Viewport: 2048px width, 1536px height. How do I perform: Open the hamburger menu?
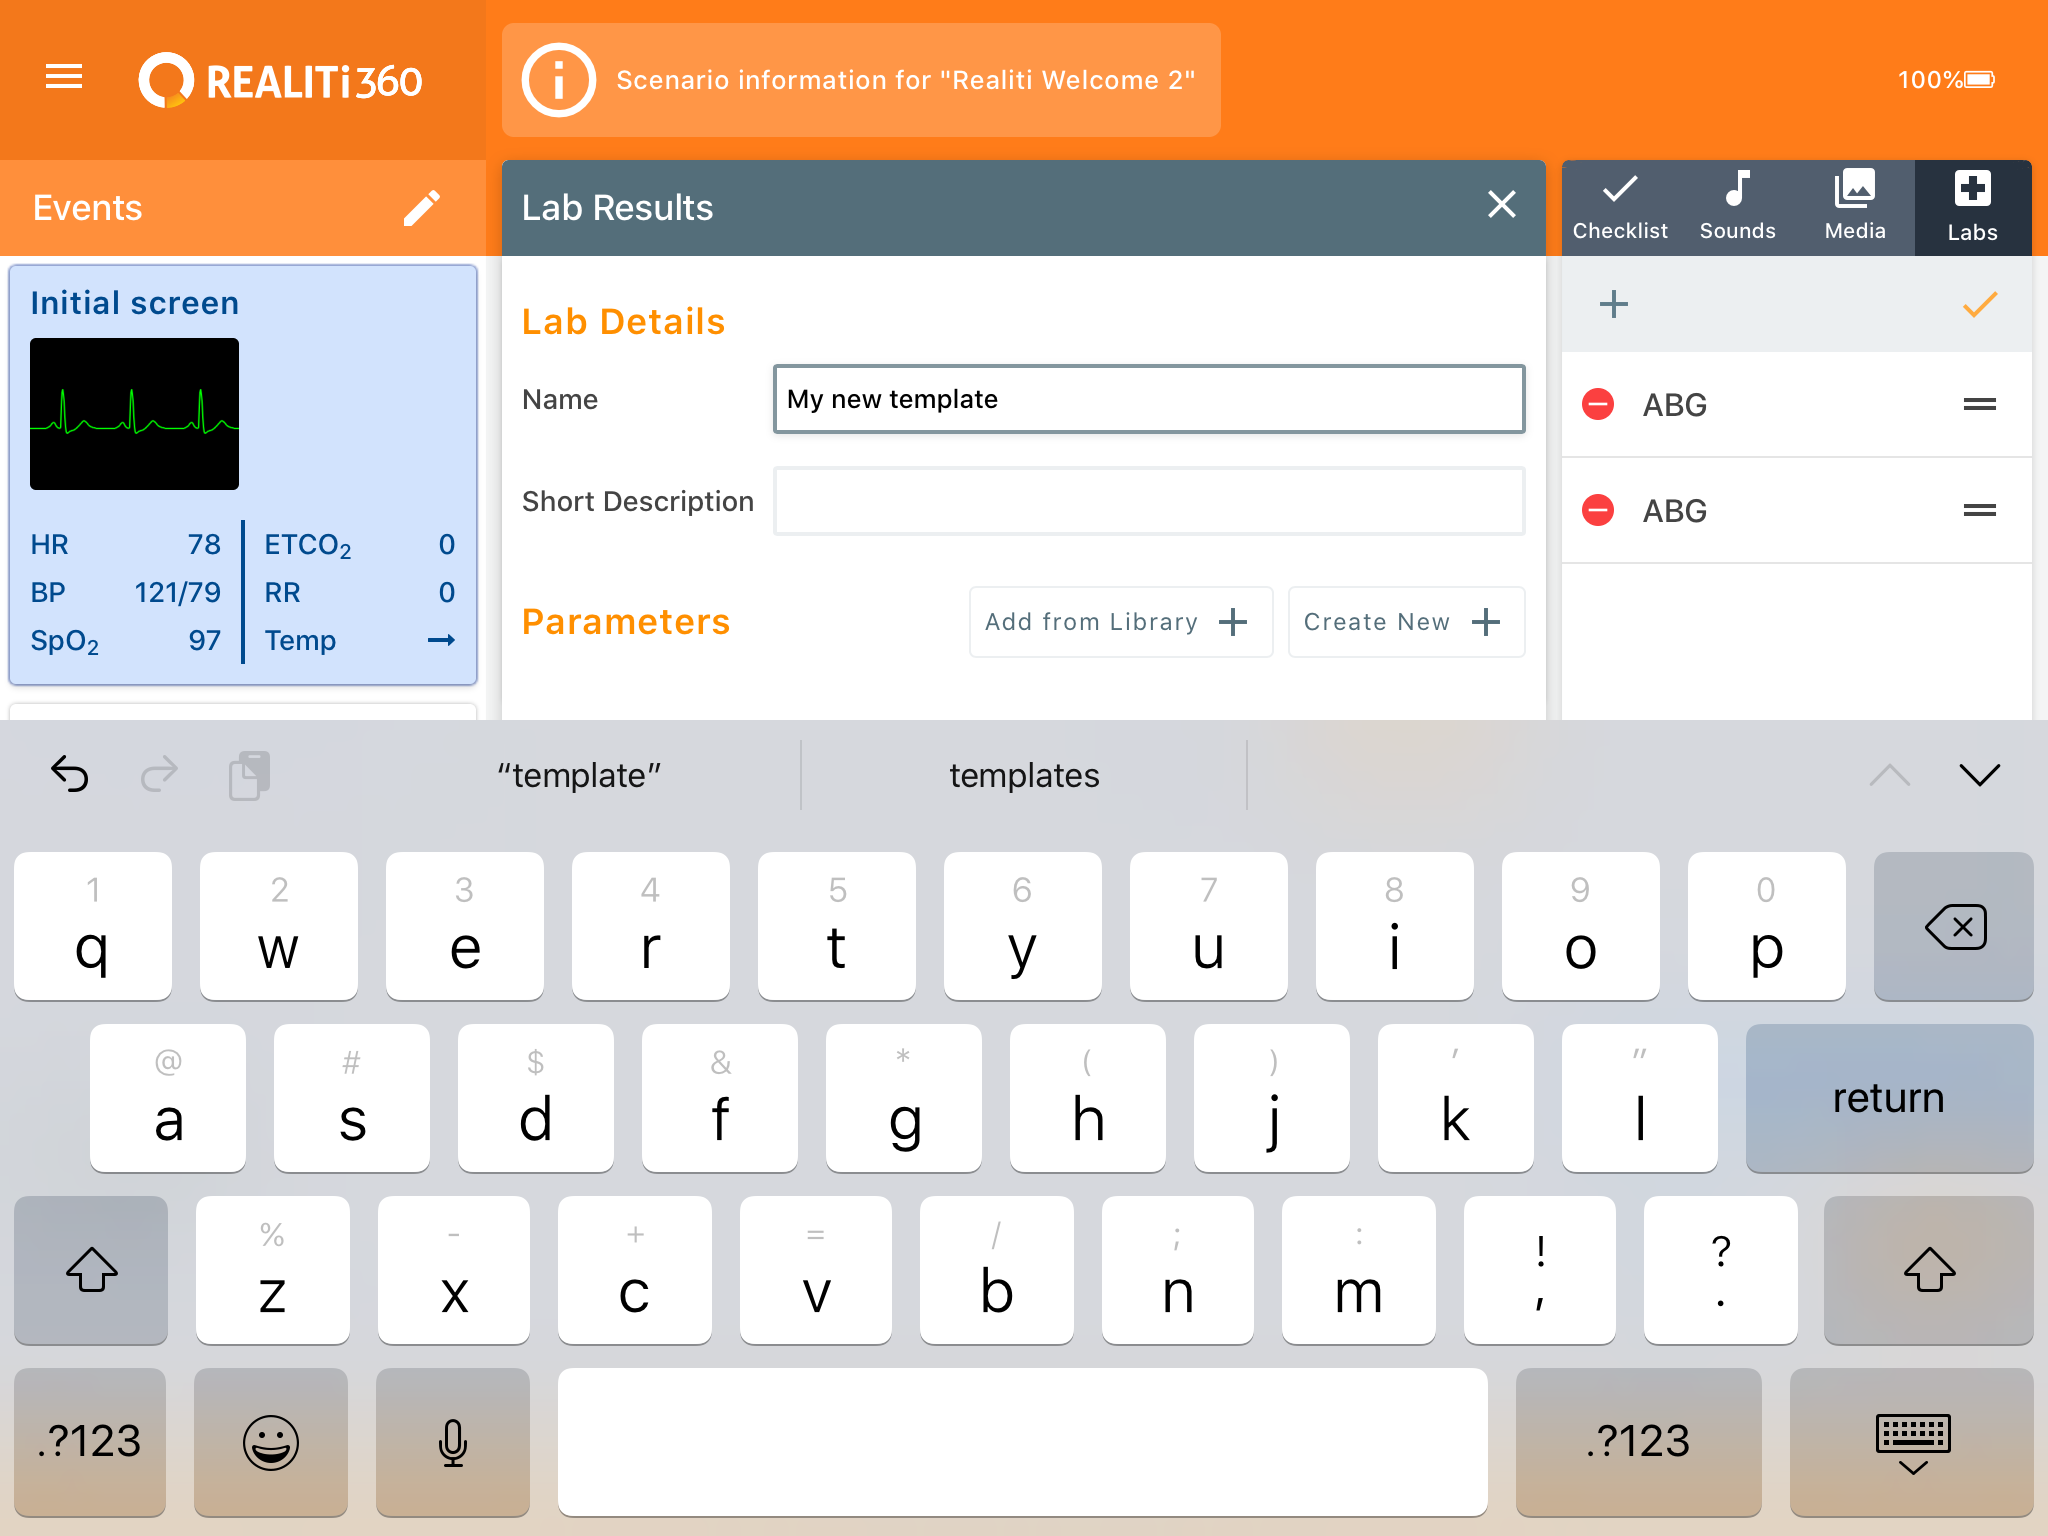point(64,77)
